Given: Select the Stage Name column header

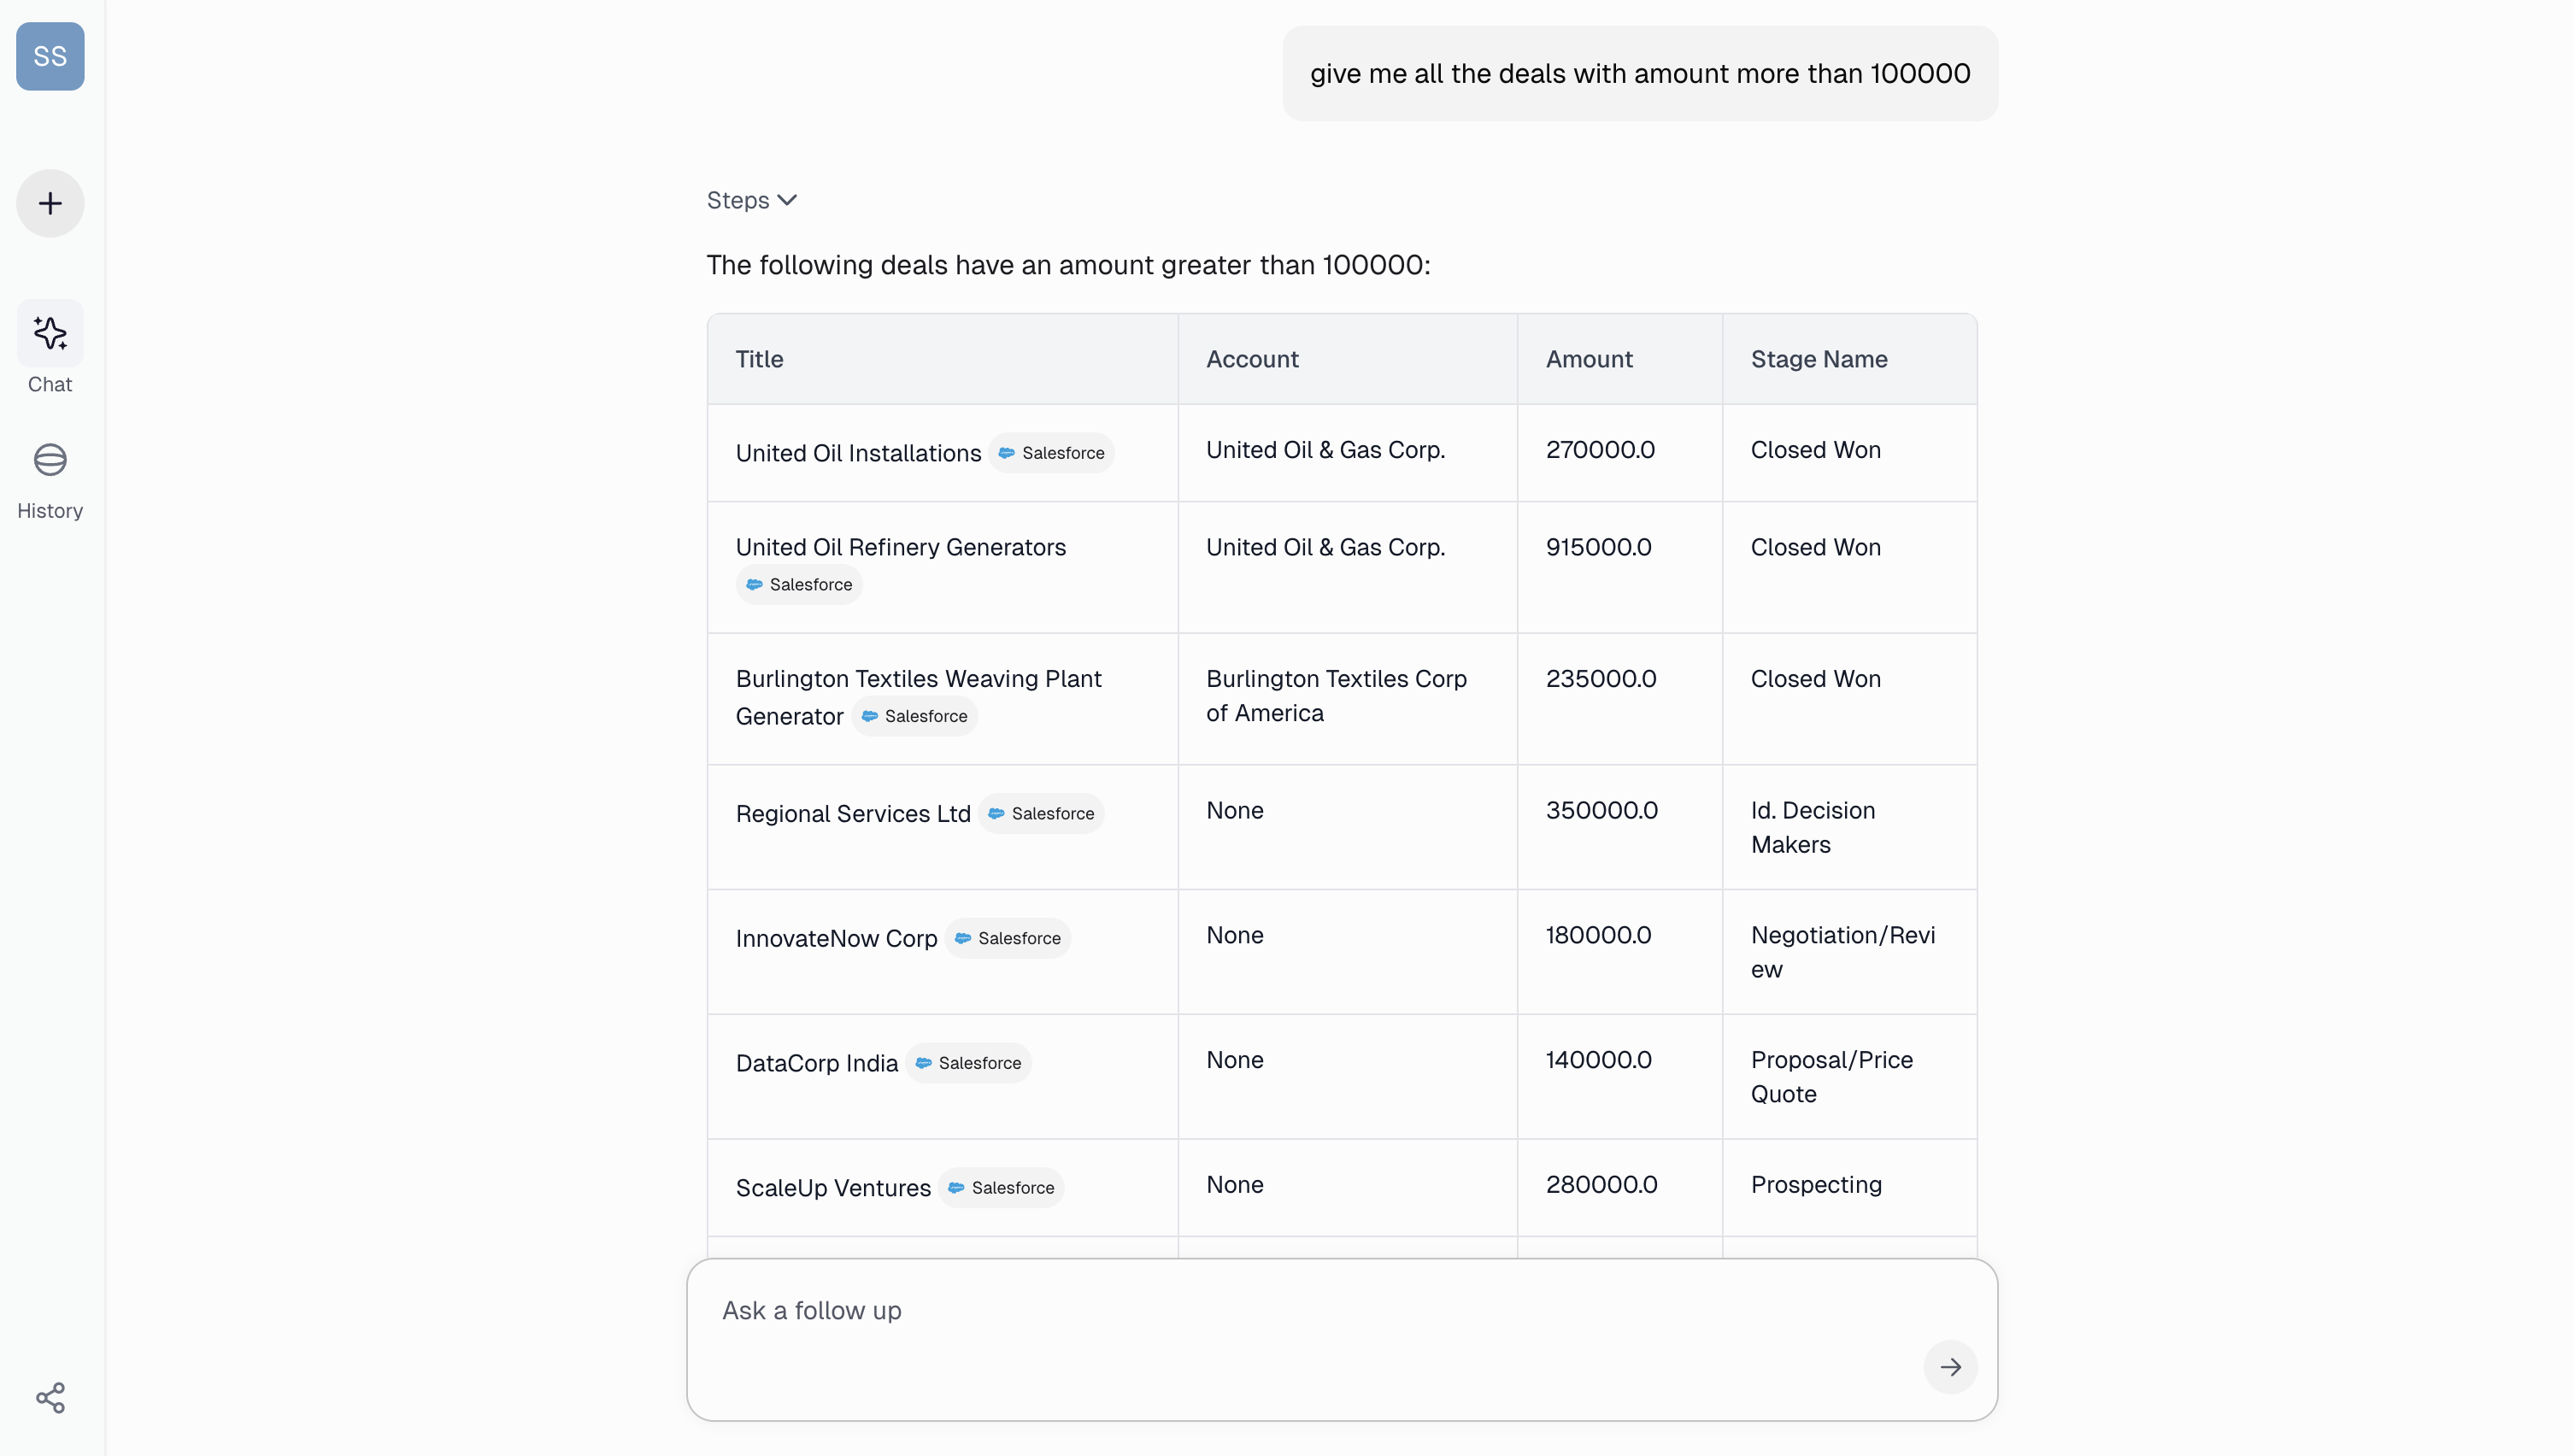Looking at the screenshot, I should (1818, 359).
